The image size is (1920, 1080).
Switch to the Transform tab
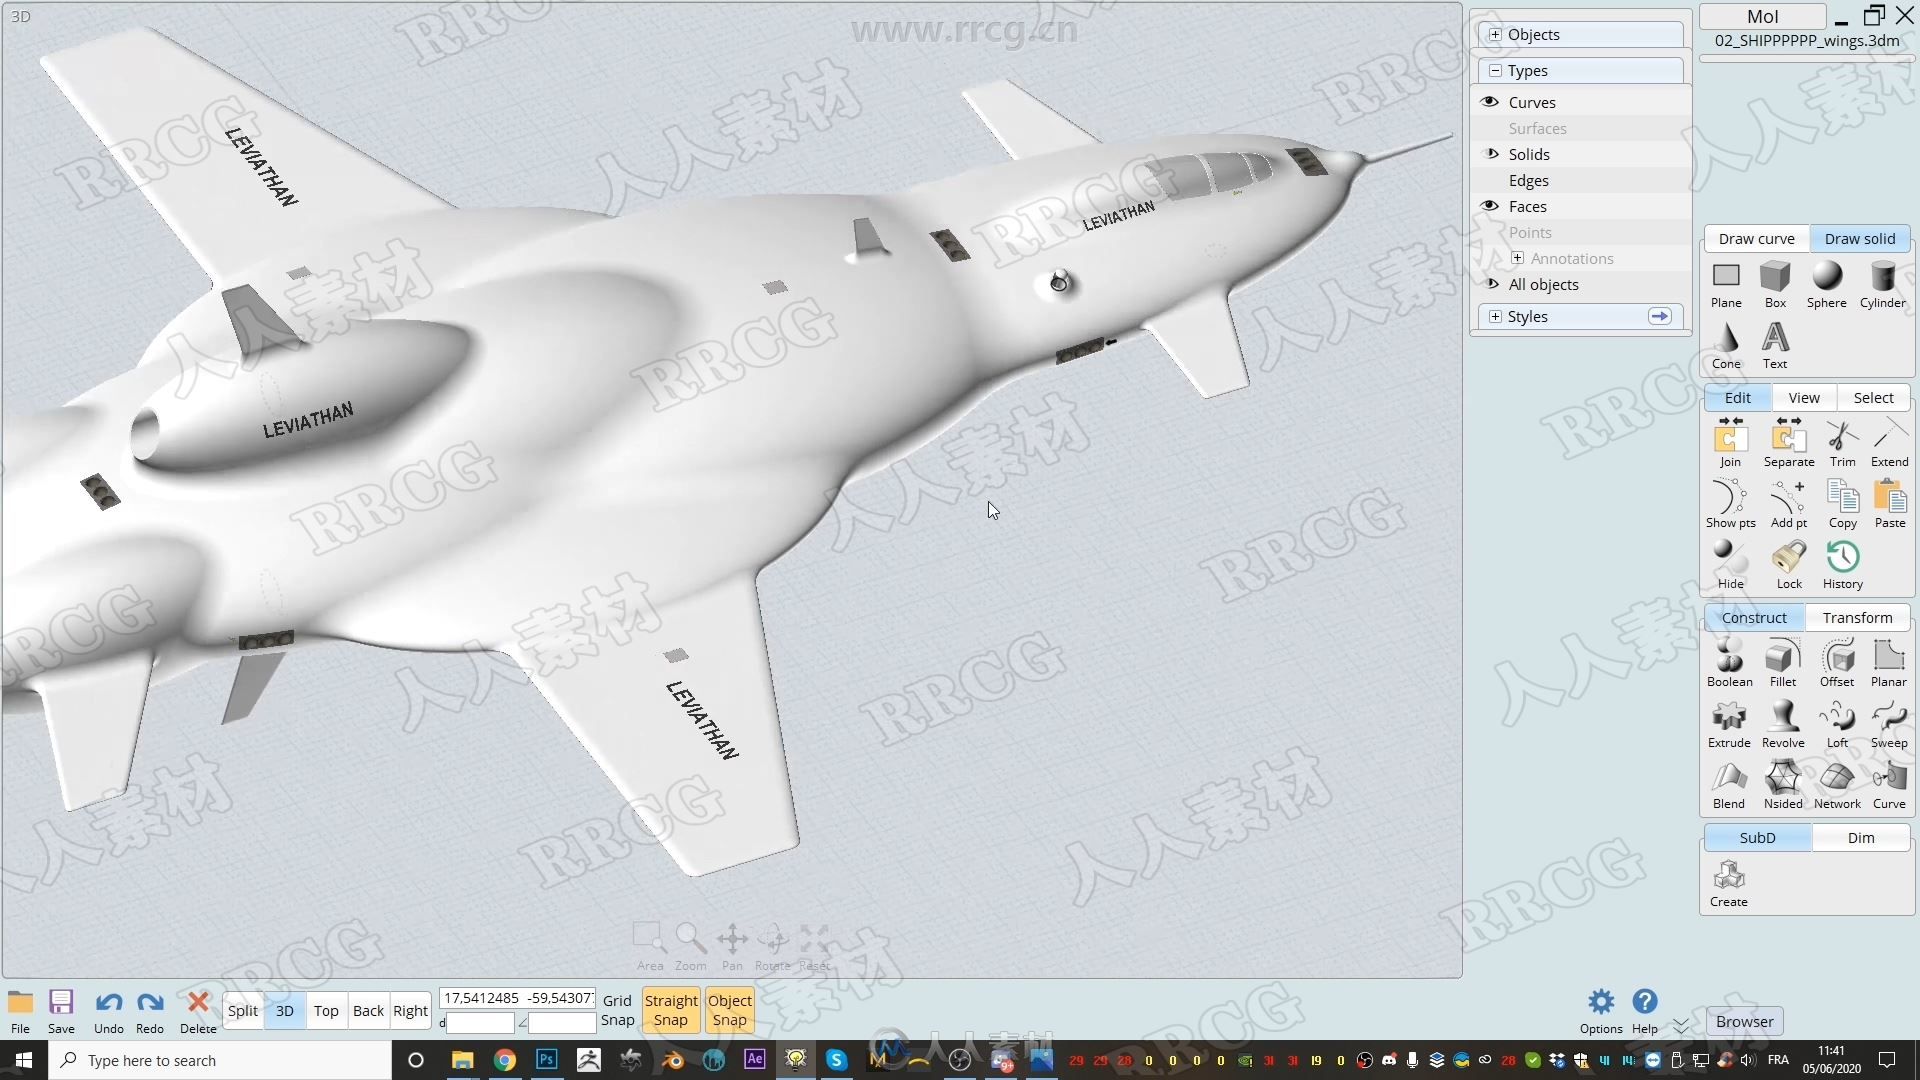[x=1859, y=617]
